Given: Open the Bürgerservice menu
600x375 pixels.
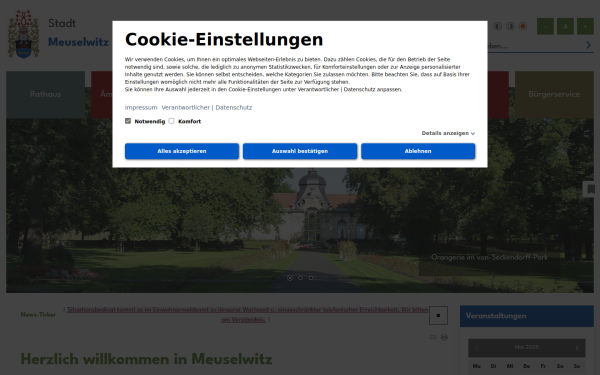Looking at the screenshot, I should (554, 95).
